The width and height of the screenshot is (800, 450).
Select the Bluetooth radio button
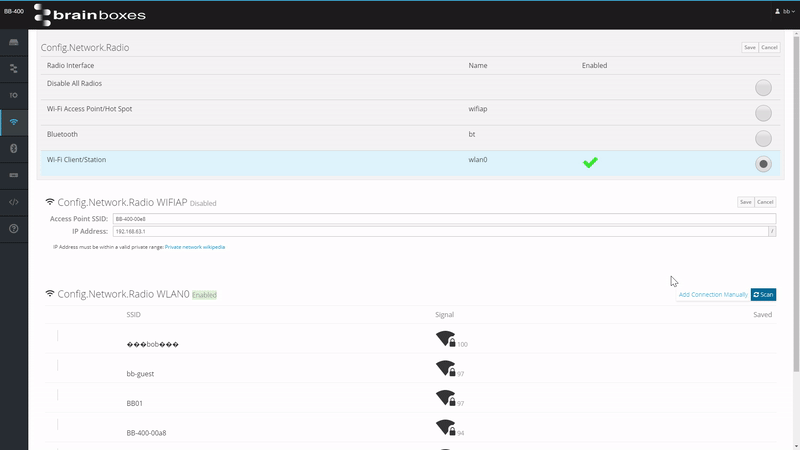(763, 138)
